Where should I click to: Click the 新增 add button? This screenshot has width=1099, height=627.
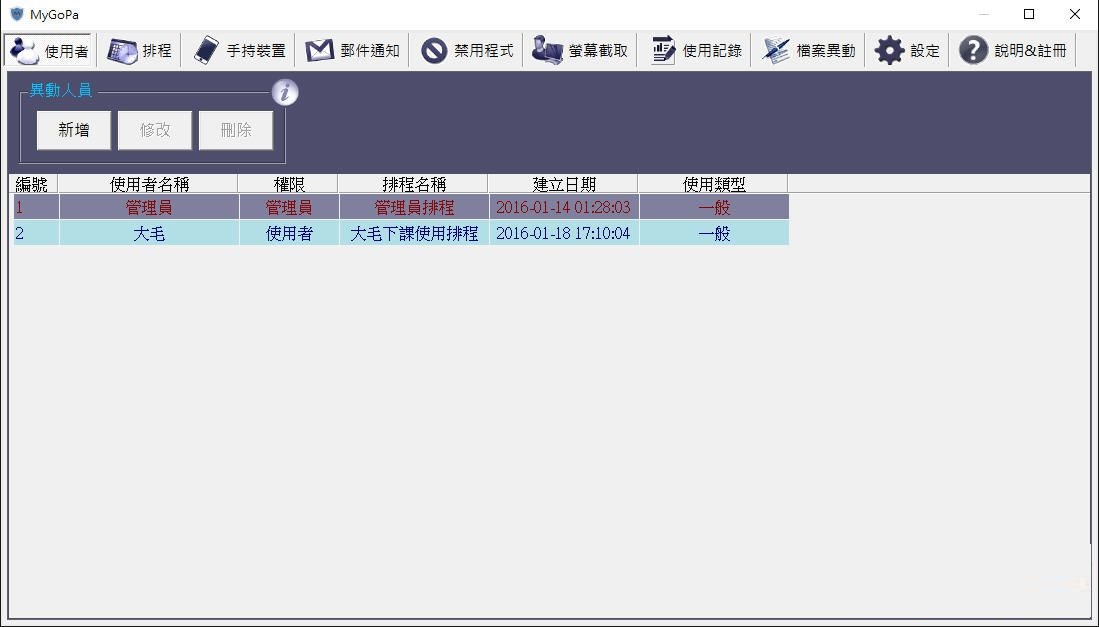pyautogui.click(x=74, y=130)
